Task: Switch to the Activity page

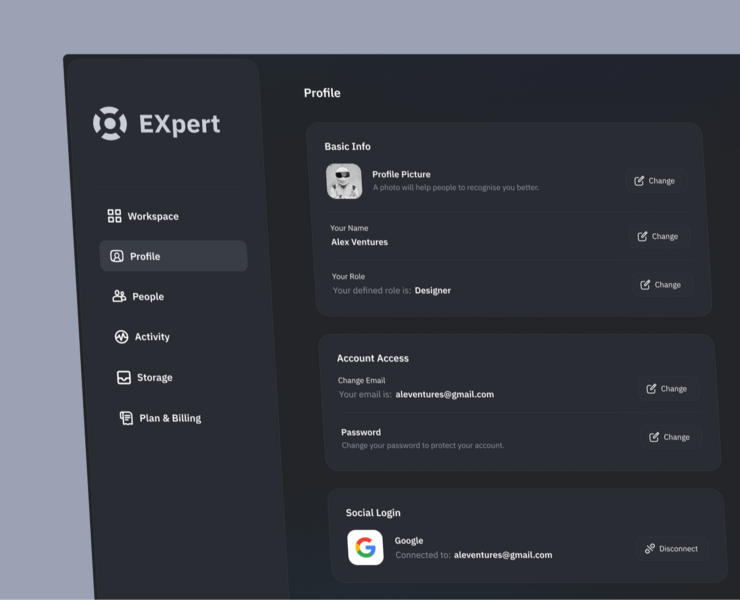Action: (152, 337)
